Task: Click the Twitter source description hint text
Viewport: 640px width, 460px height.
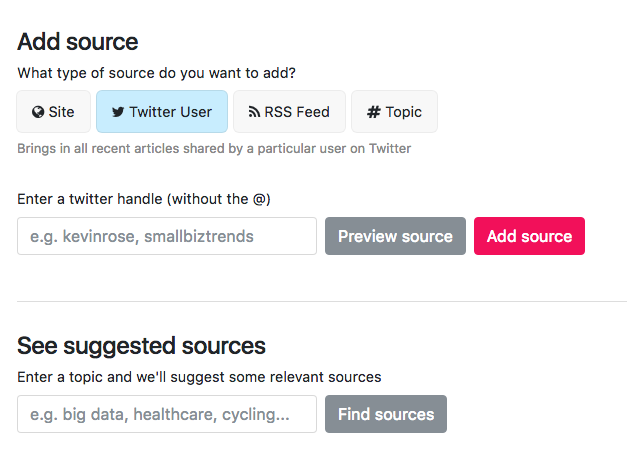Action: (x=214, y=148)
